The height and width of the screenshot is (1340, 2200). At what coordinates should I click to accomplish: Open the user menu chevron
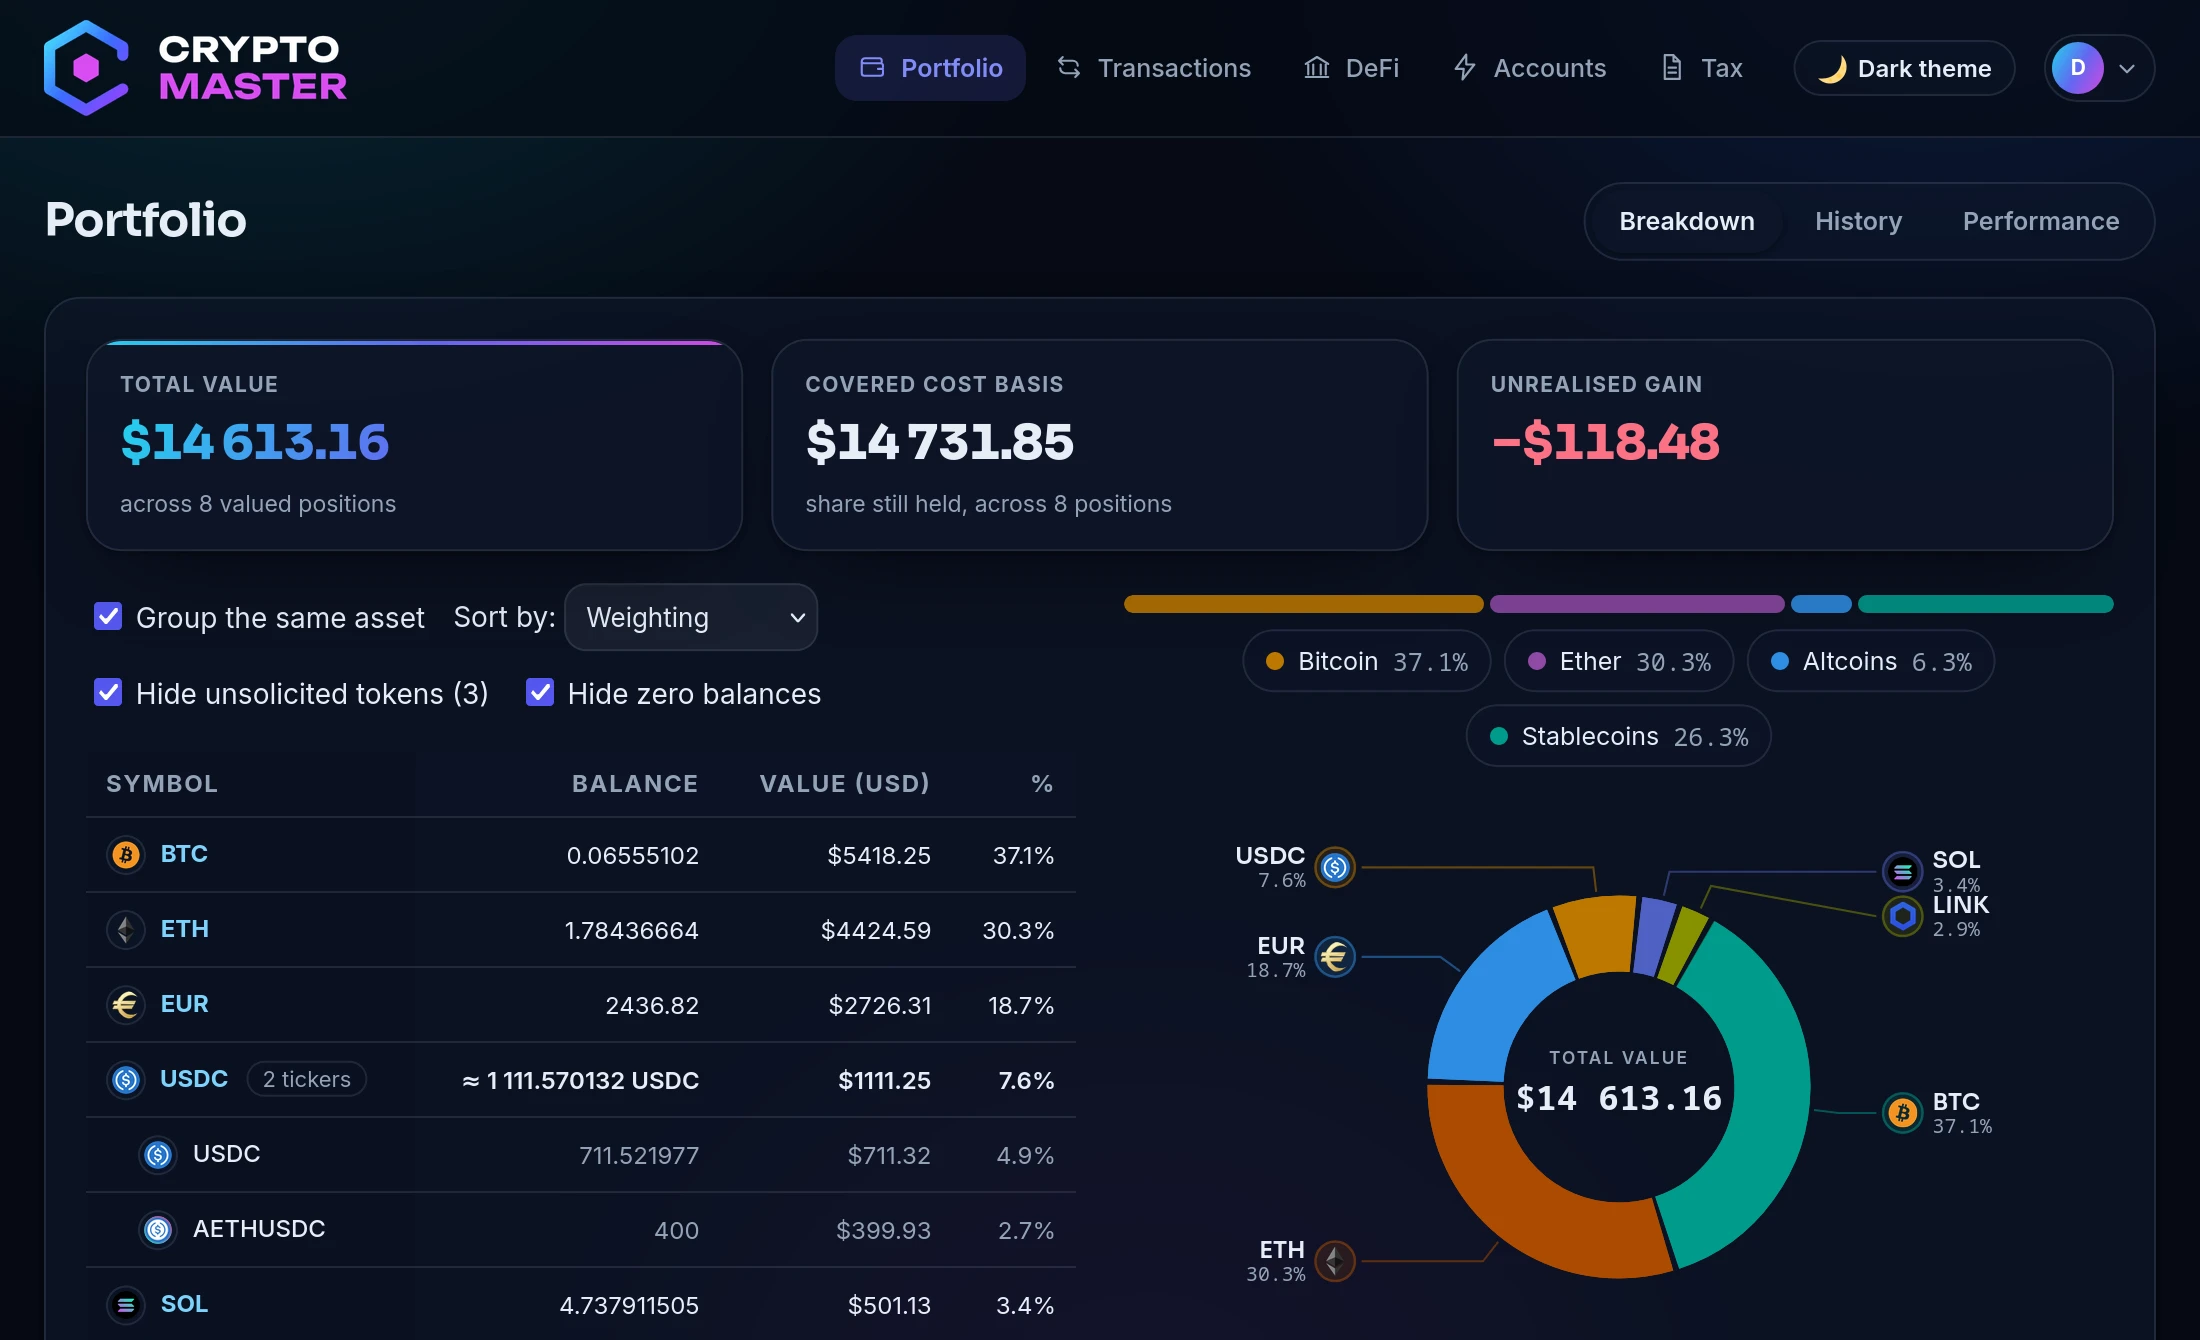tap(2128, 69)
